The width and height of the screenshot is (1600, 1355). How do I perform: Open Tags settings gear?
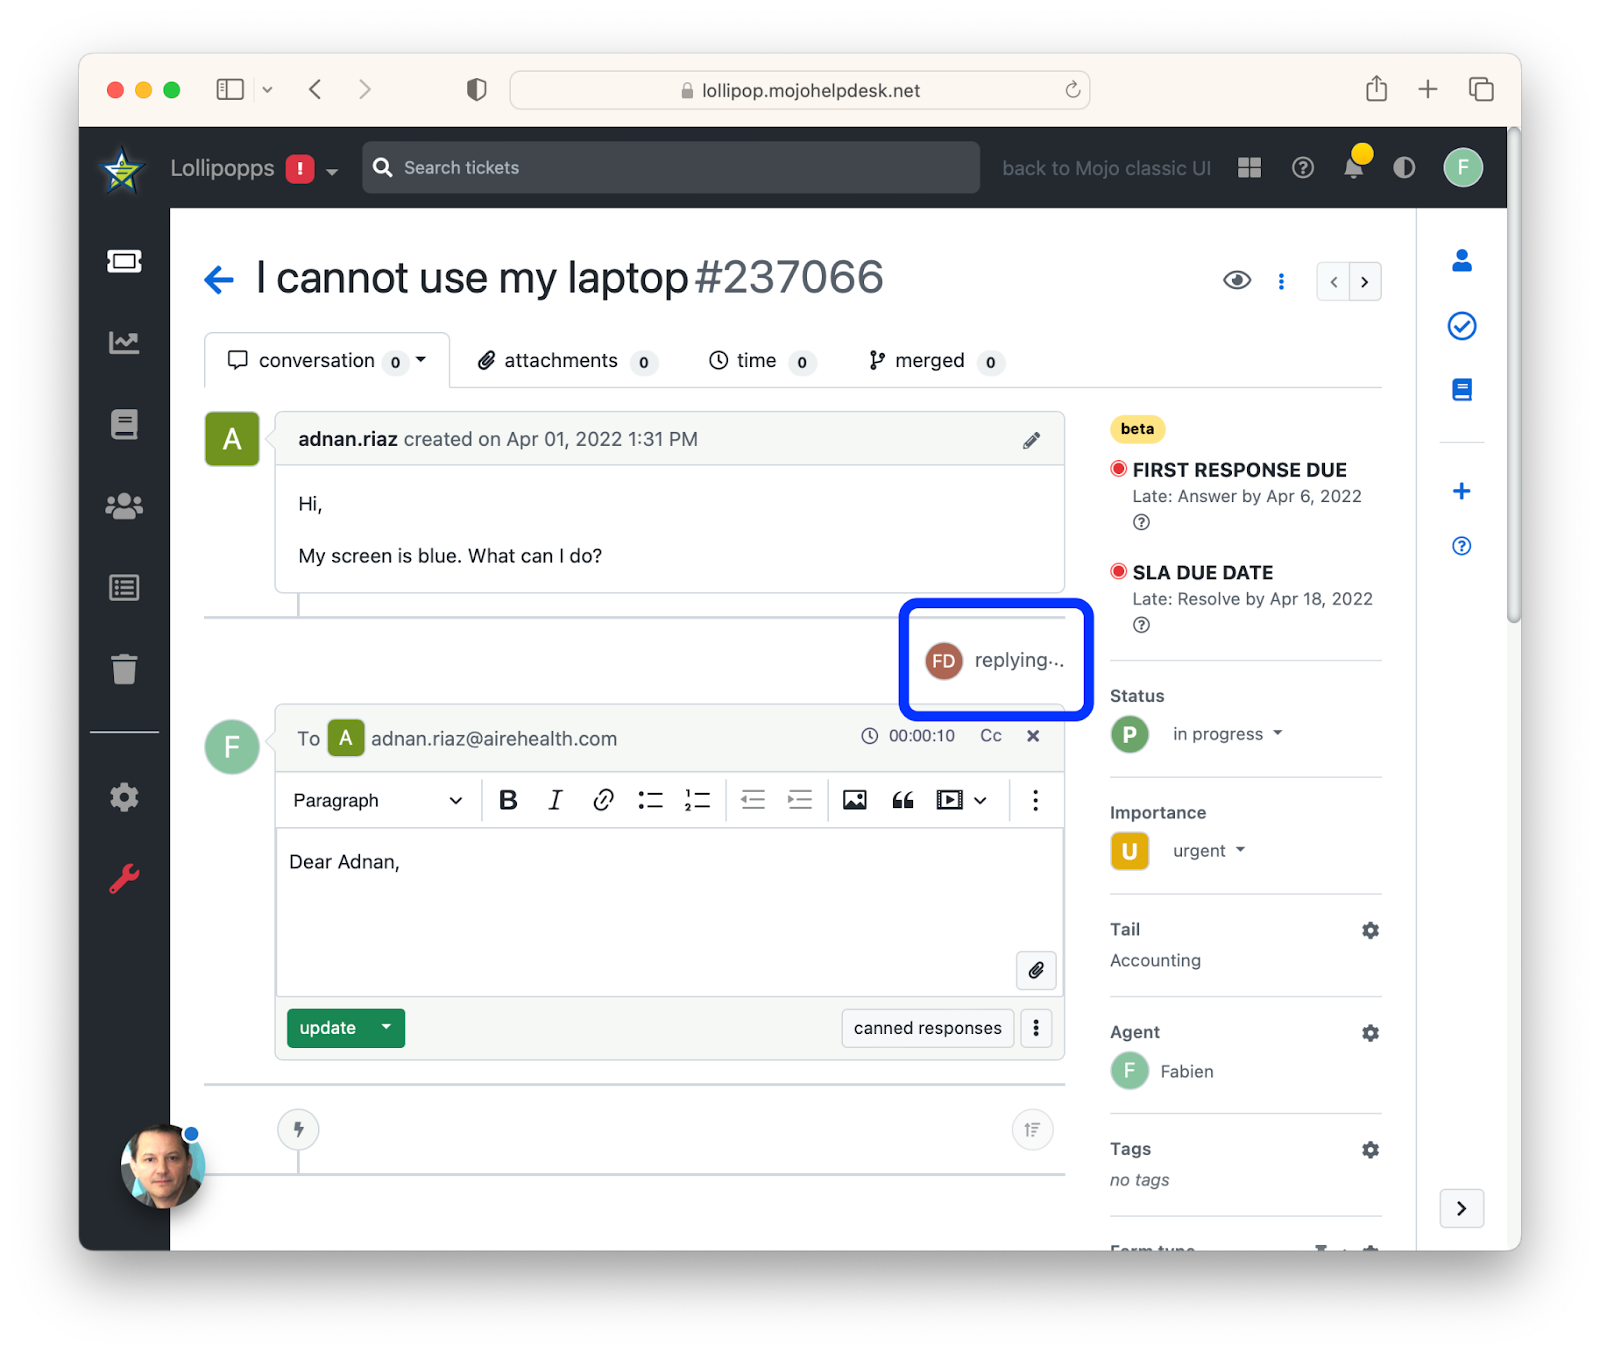click(x=1370, y=1150)
